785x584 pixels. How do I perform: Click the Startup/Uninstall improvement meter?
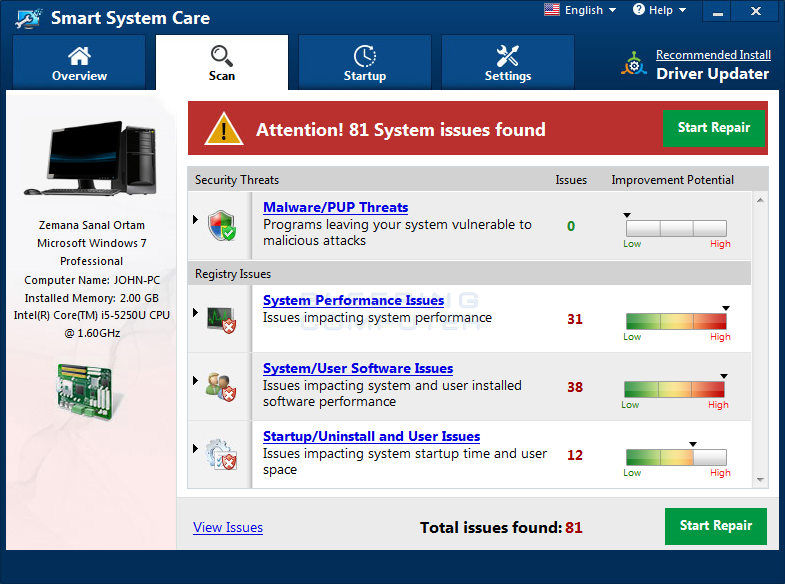coord(676,457)
